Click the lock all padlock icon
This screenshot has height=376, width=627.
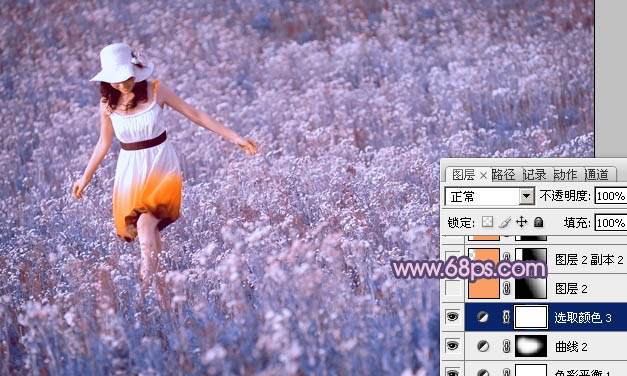(x=539, y=222)
